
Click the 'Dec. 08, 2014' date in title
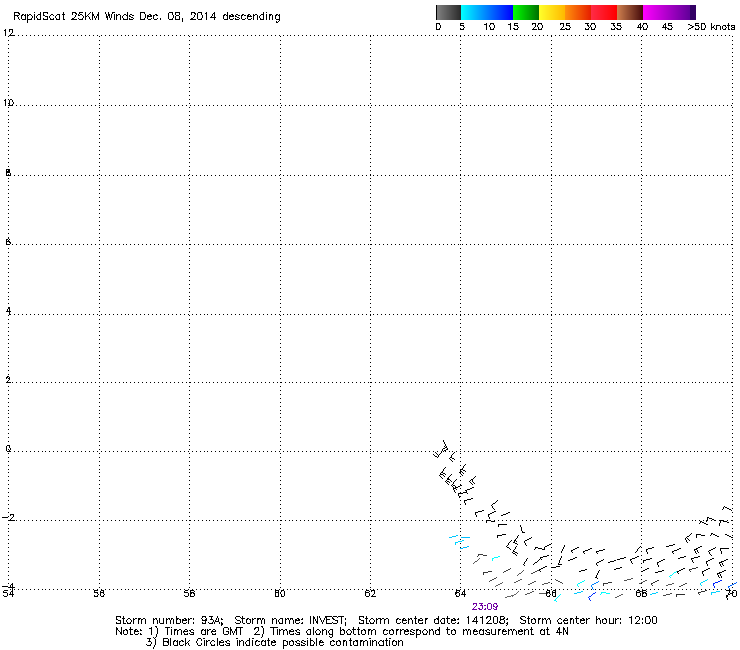tap(177, 16)
